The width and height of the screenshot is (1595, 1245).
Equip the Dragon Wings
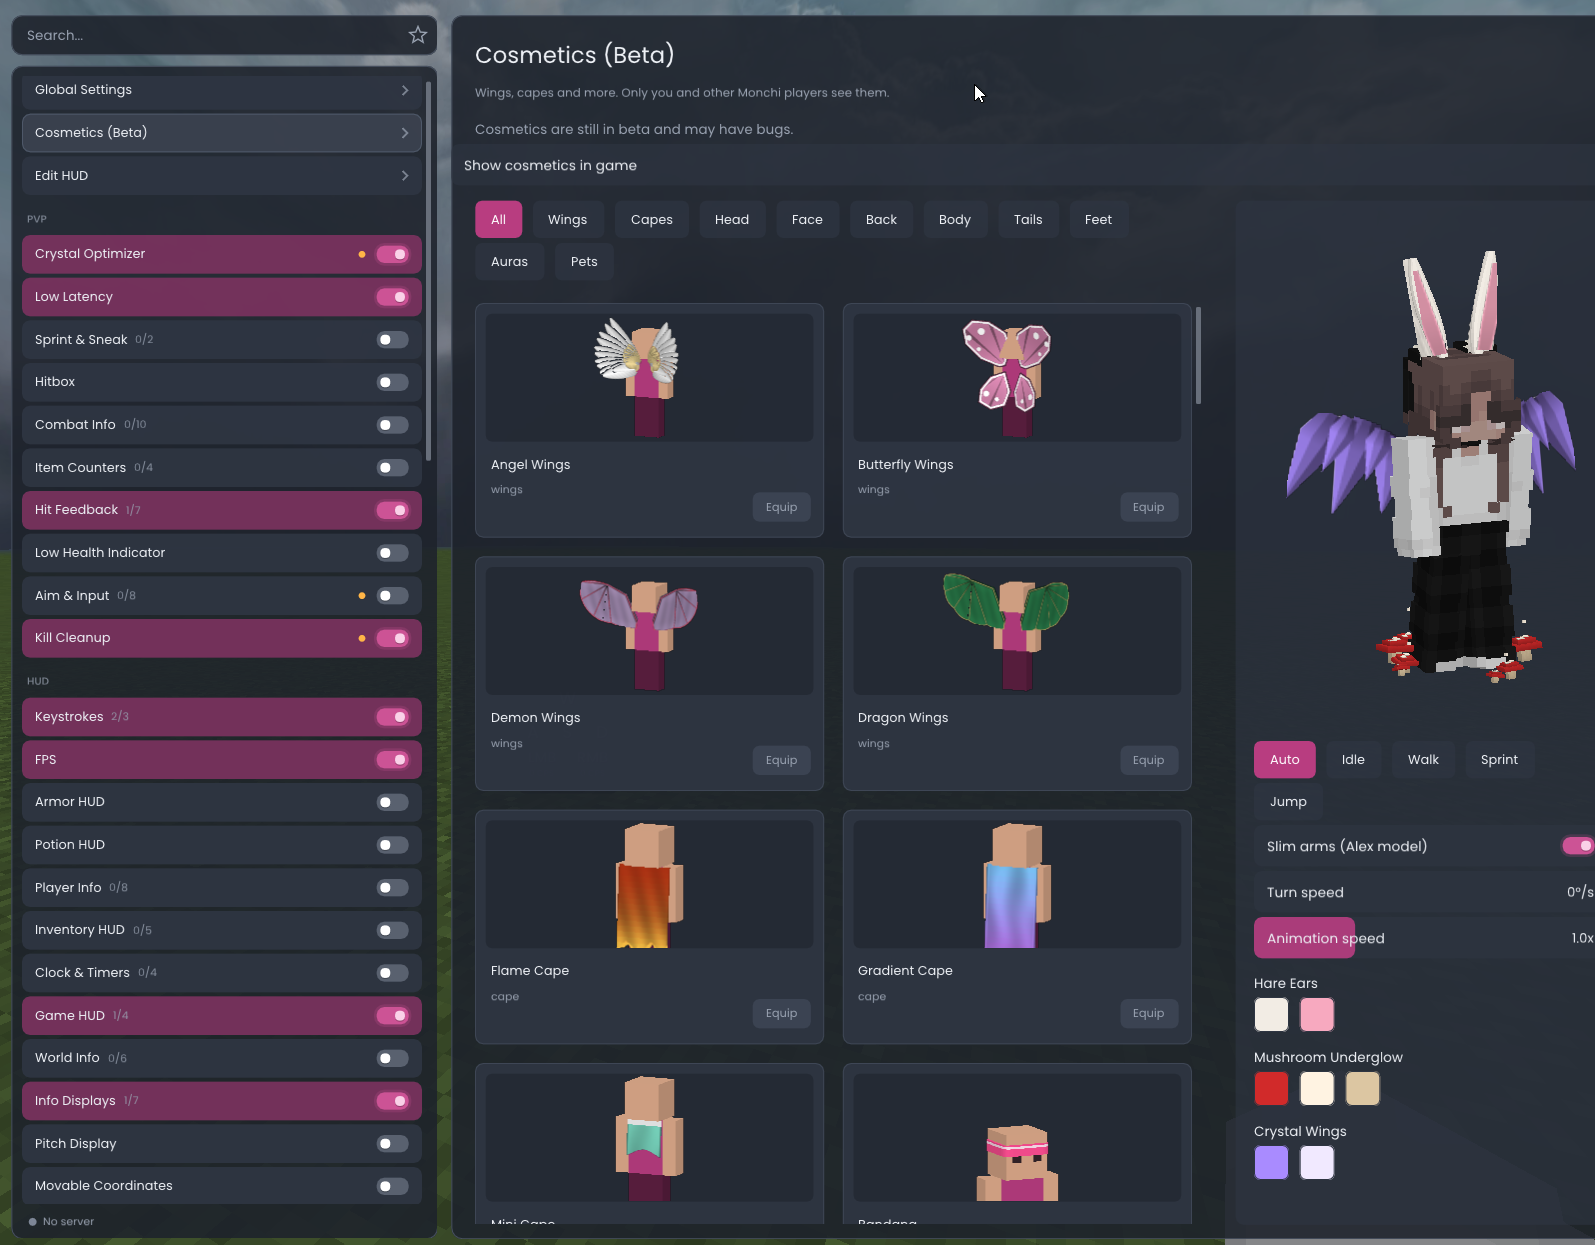(1148, 761)
